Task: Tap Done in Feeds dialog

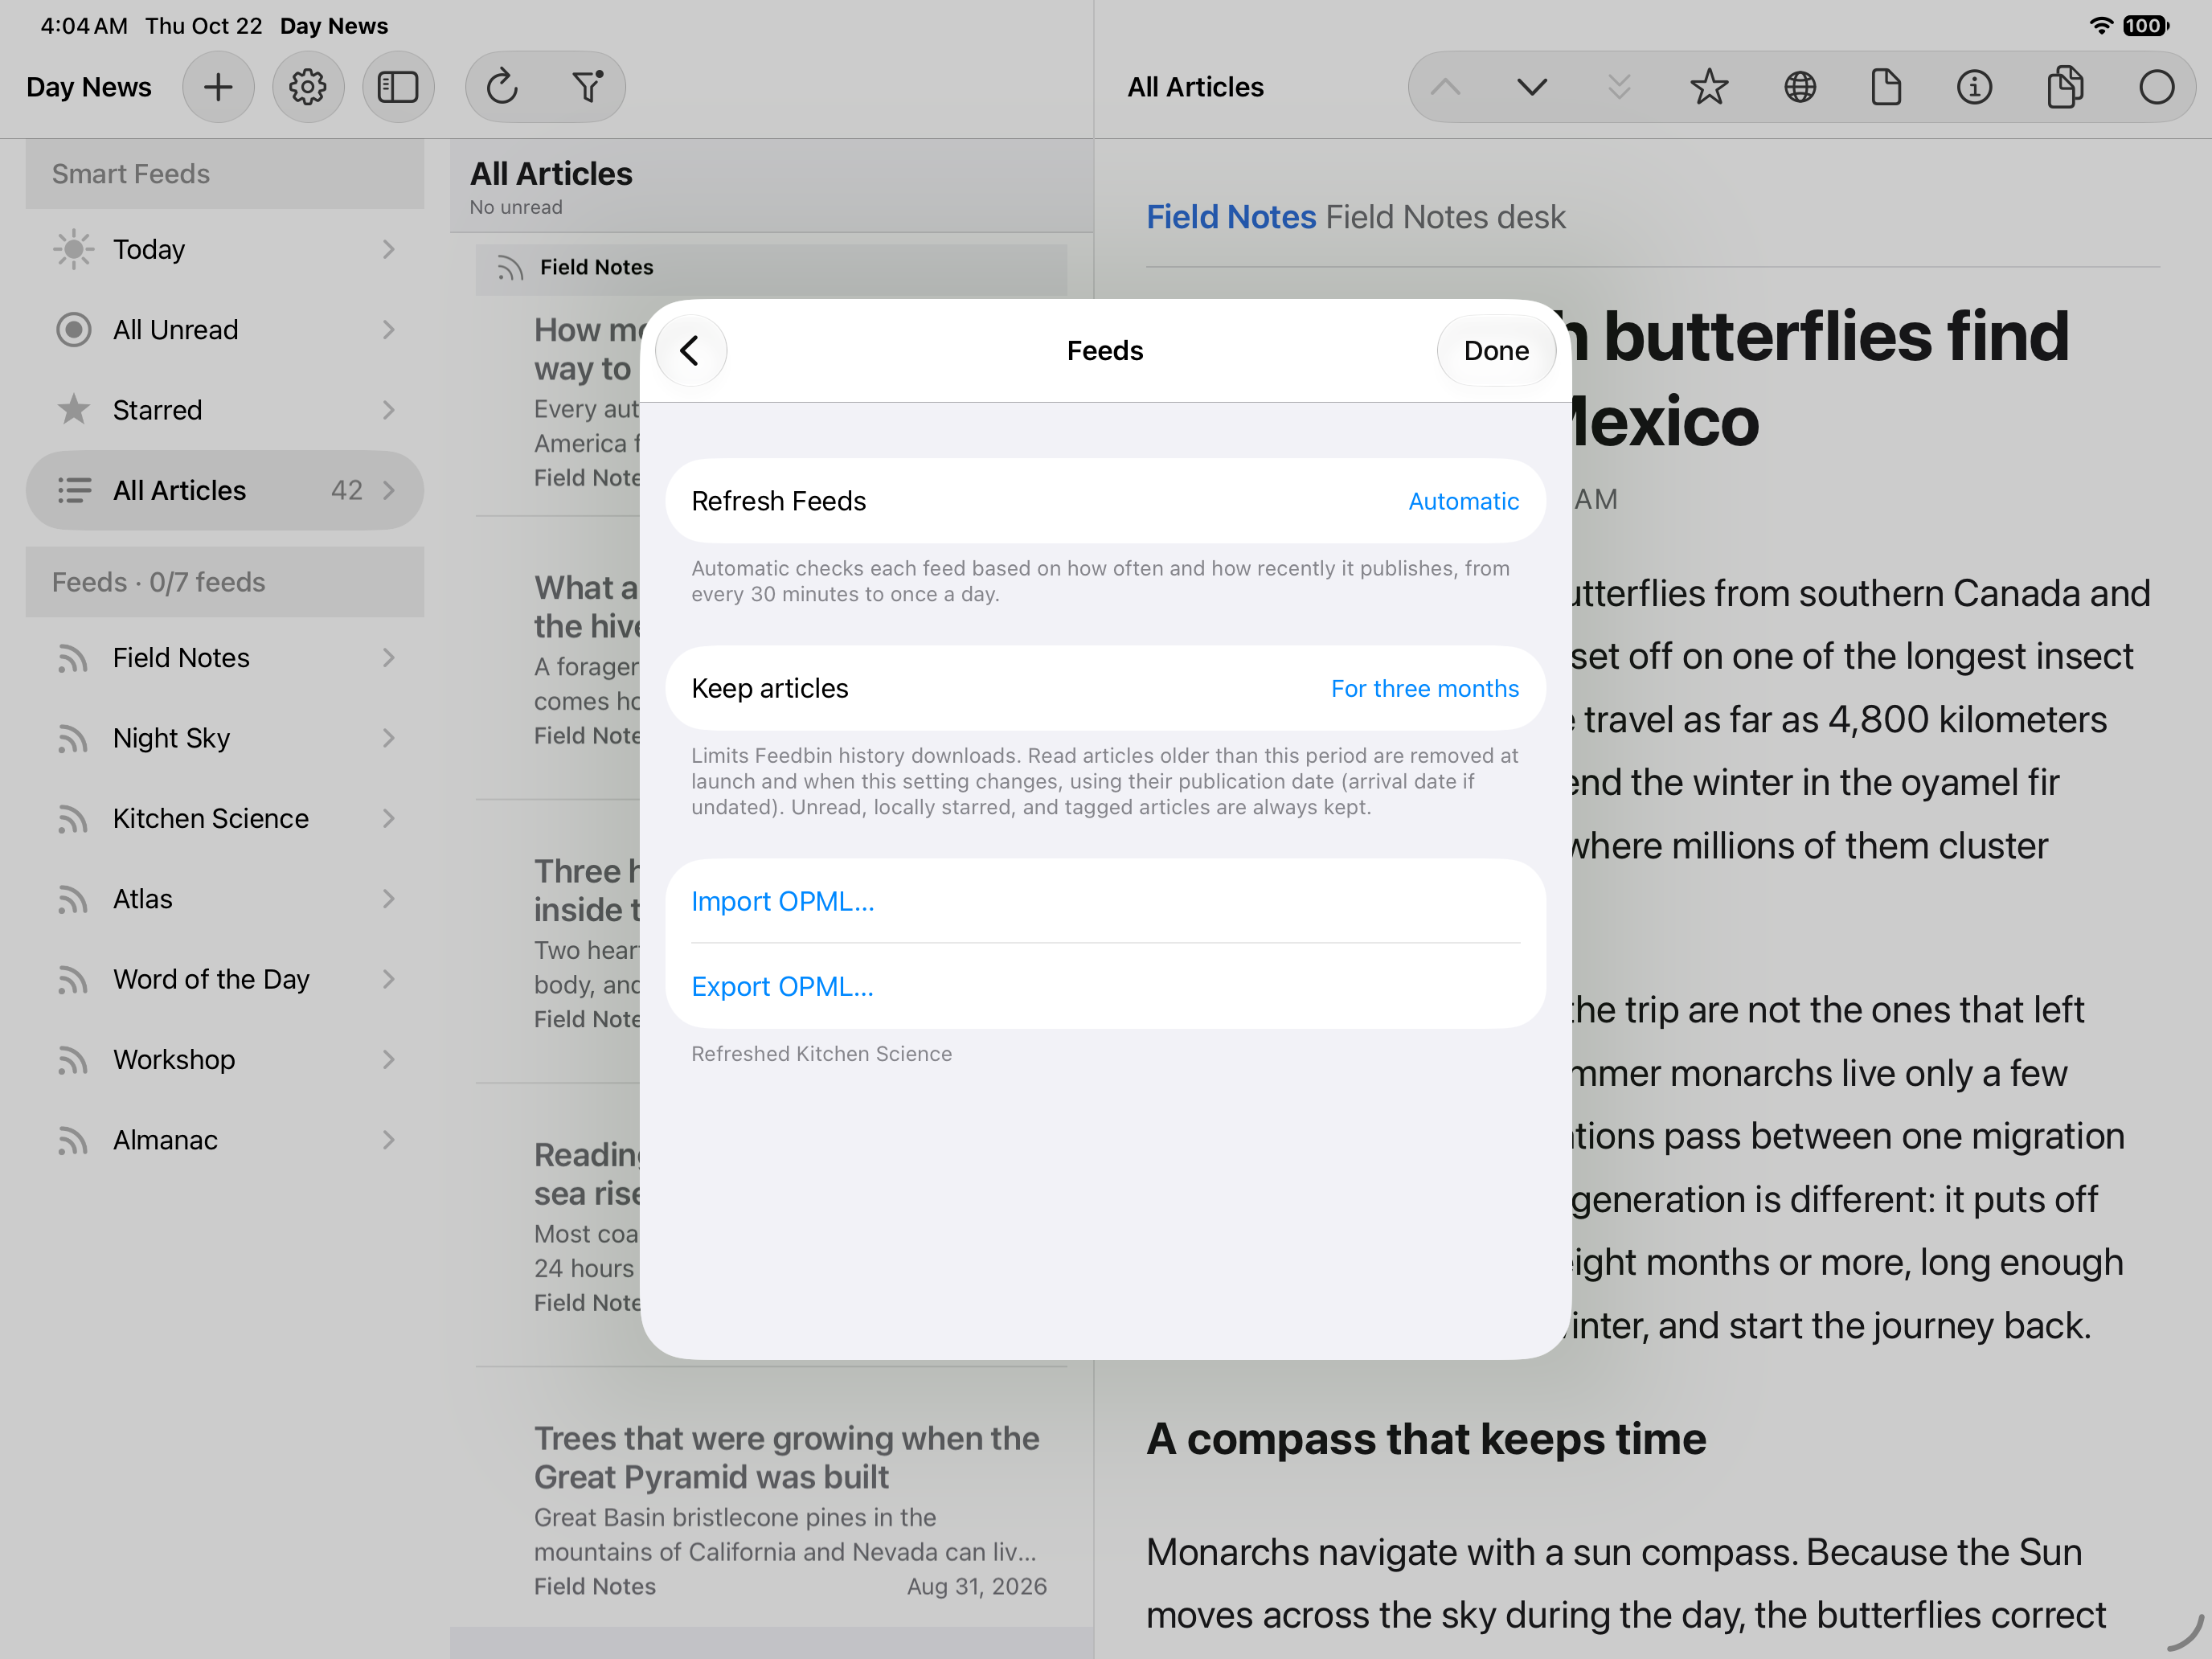Action: point(1496,351)
